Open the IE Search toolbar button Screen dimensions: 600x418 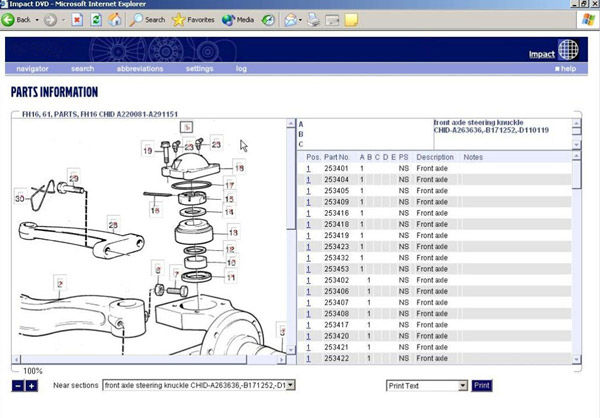pyautogui.click(x=147, y=19)
